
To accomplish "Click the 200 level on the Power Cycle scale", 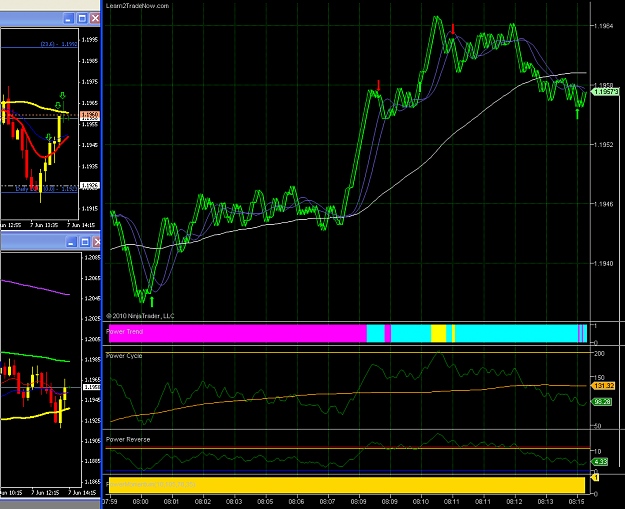I will click(599, 354).
